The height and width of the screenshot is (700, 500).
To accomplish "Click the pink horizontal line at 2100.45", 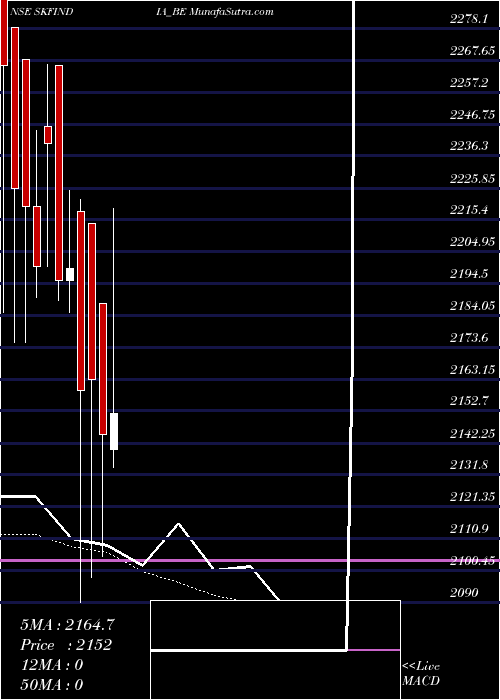I will (250, 560).
